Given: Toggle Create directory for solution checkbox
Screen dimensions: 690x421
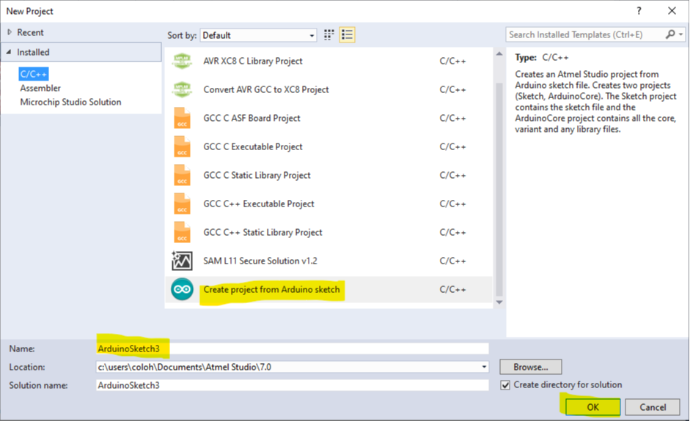Looking at the screenshot, I should pos(507,385).
